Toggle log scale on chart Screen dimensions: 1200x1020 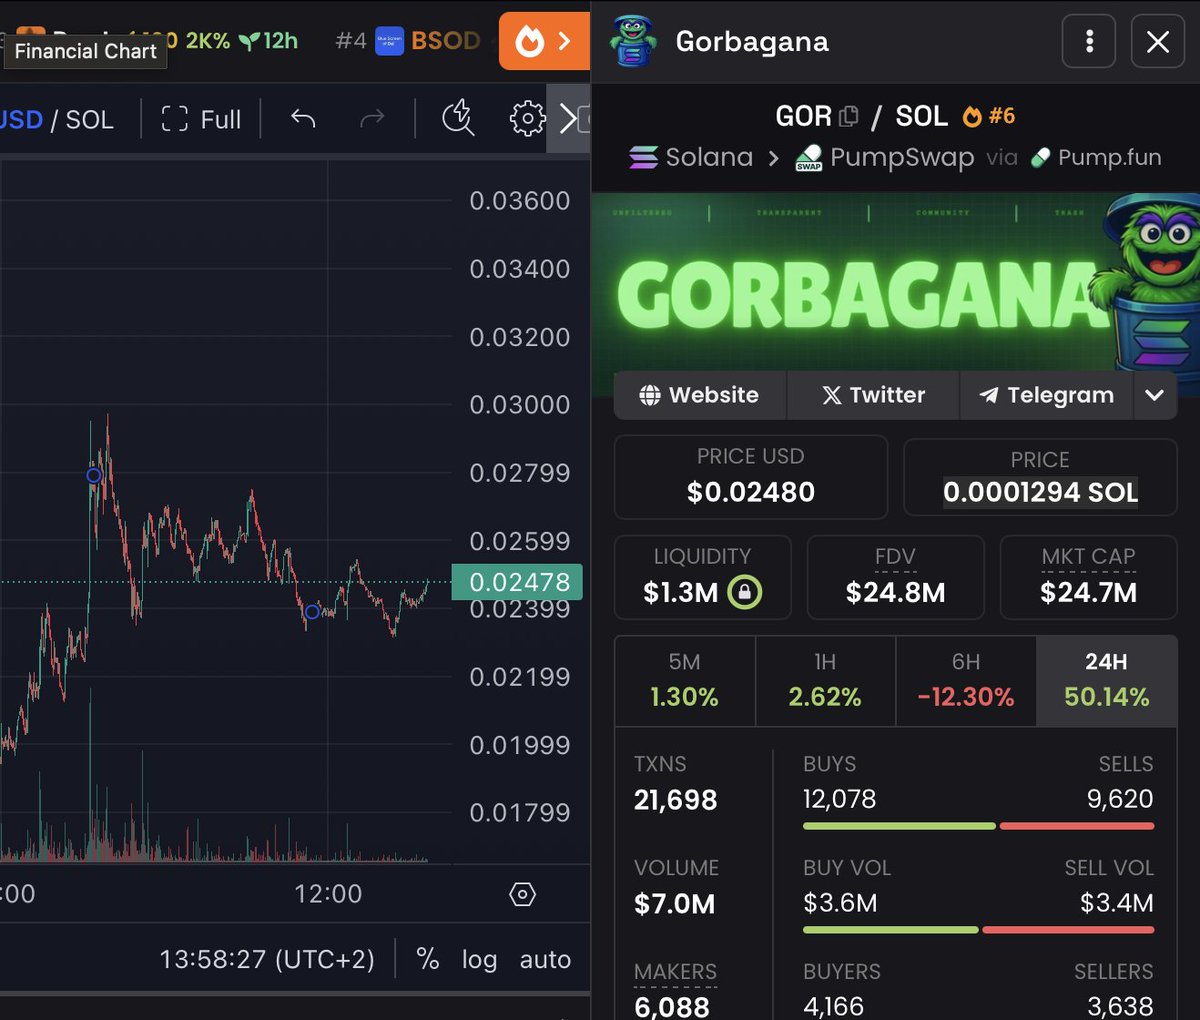pyautogui.click(x=479, y=959)
